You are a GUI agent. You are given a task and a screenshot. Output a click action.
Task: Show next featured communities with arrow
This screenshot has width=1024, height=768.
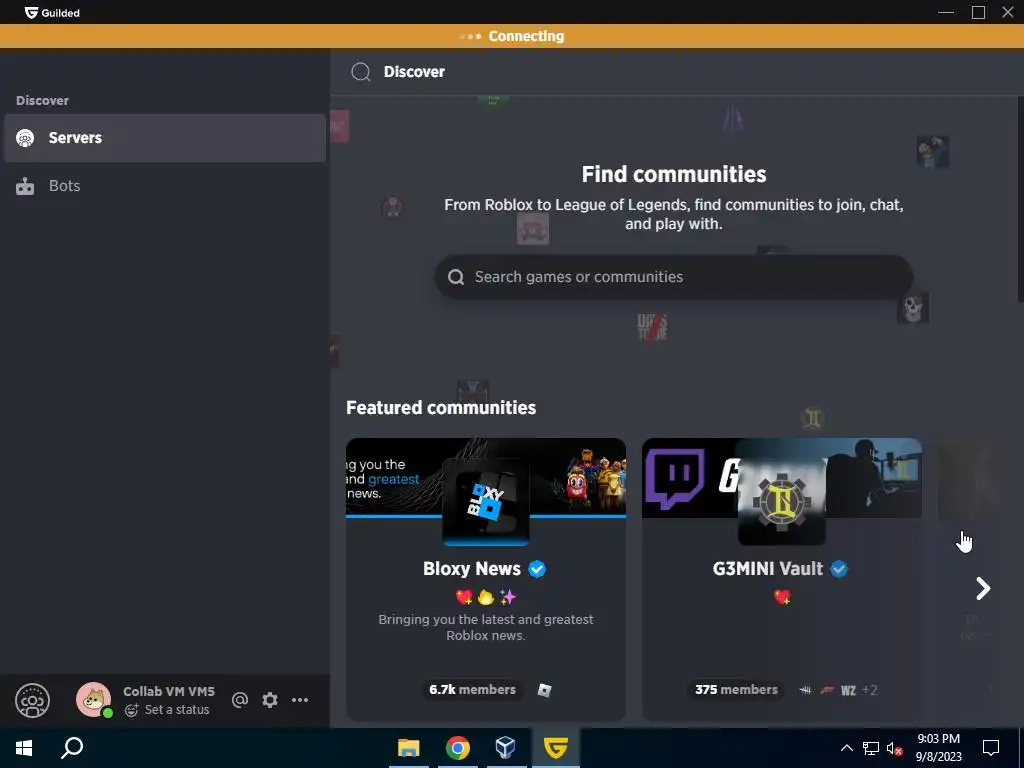click(x=983, y=588)
